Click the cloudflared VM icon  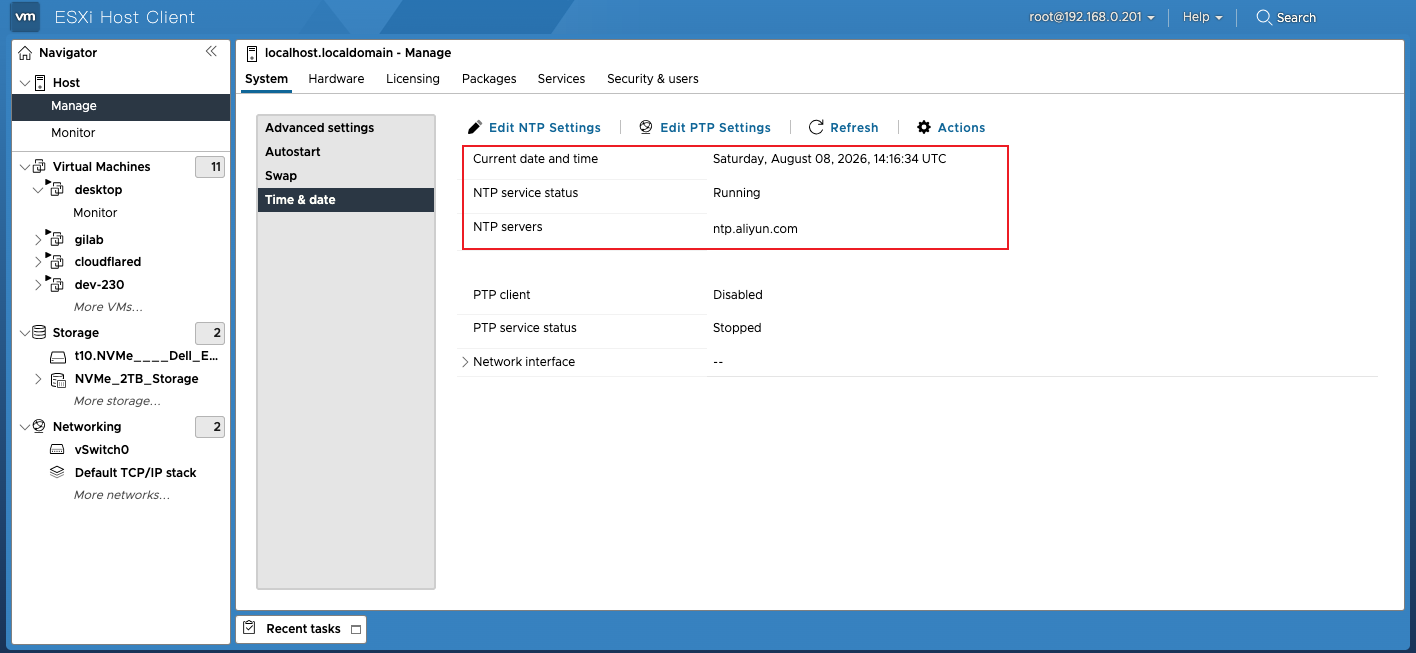point(56,261)
